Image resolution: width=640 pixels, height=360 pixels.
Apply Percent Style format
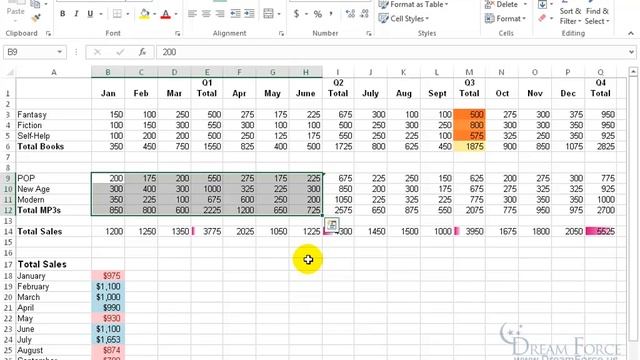pyautogui.click(x=318, y=14)
